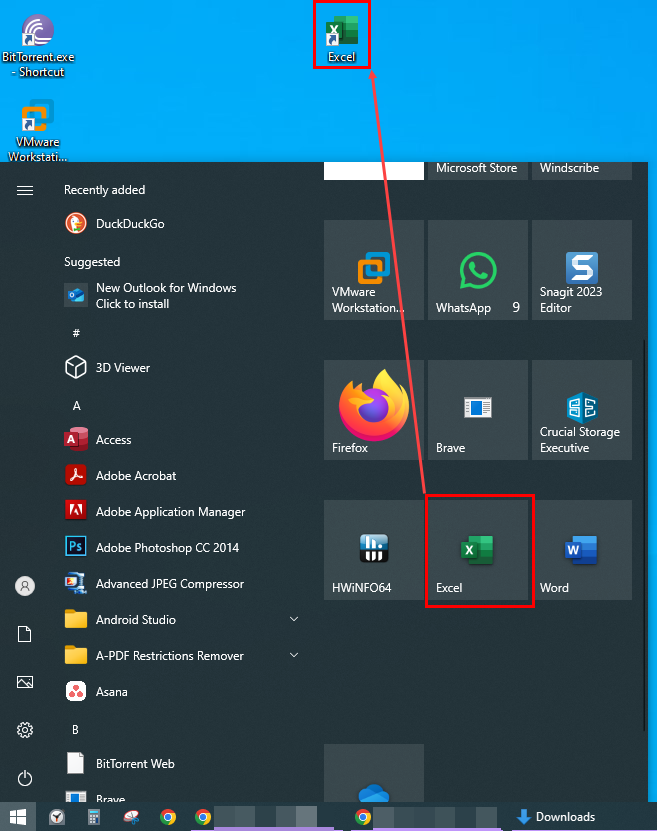Open the VMware Workstation desktop shortcut
657x831 pixels.
(x=38, y=130)
